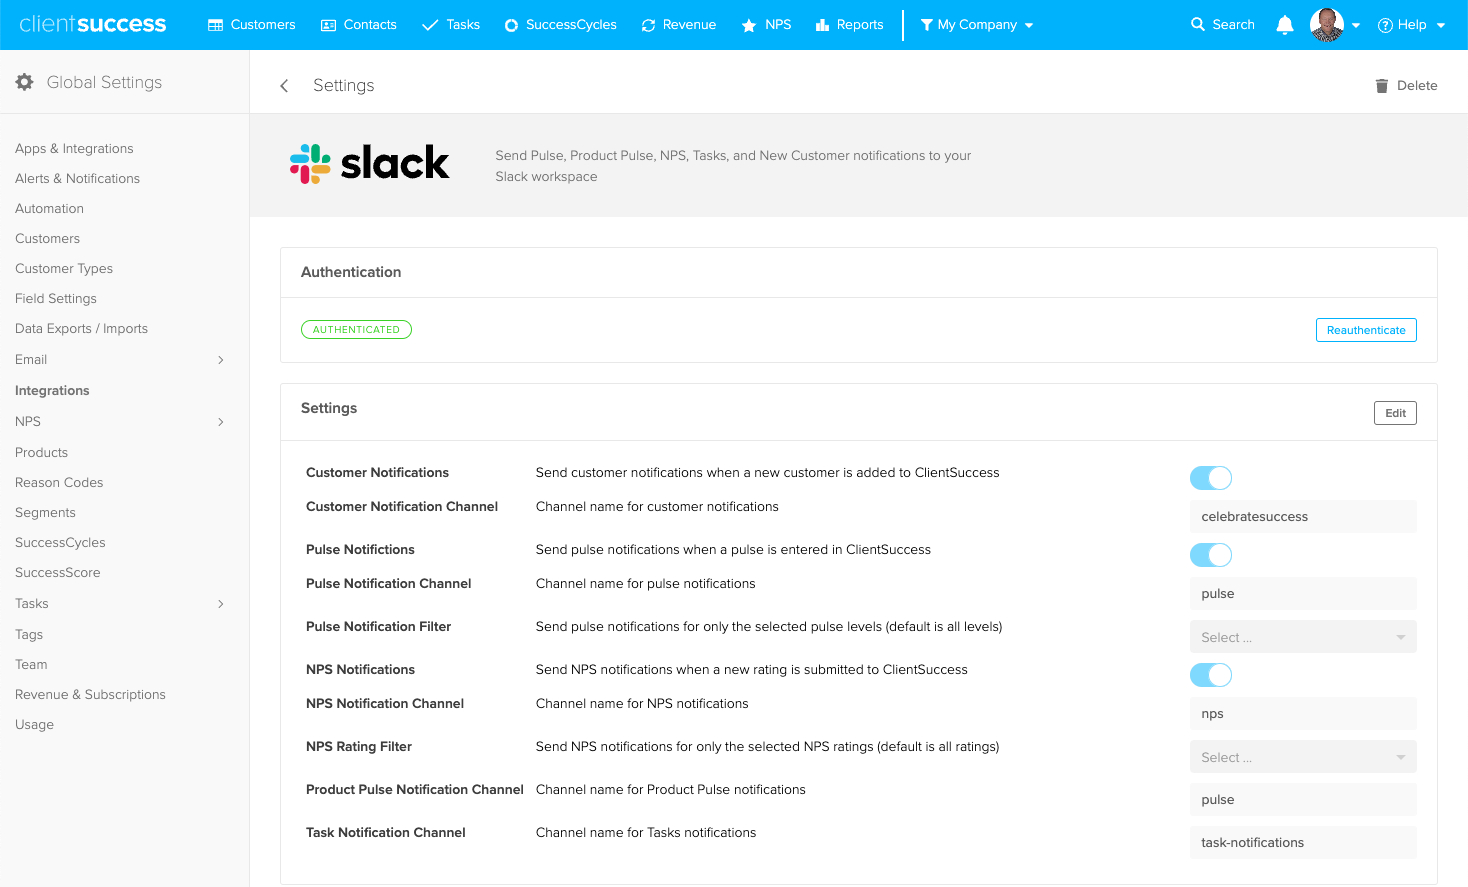1468x887 pixels.
Task: Expand the profile avatar dropdown caret
Action: point(1356,26)
